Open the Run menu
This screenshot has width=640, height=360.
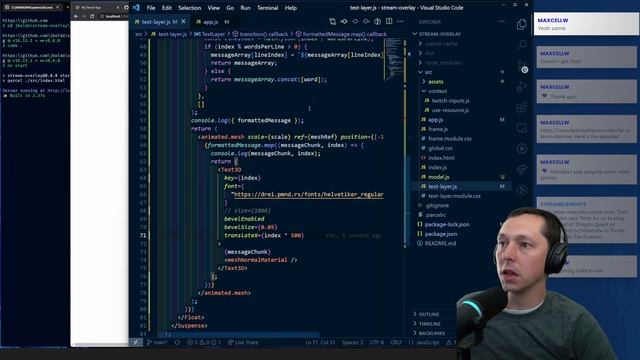coord(245,8)
